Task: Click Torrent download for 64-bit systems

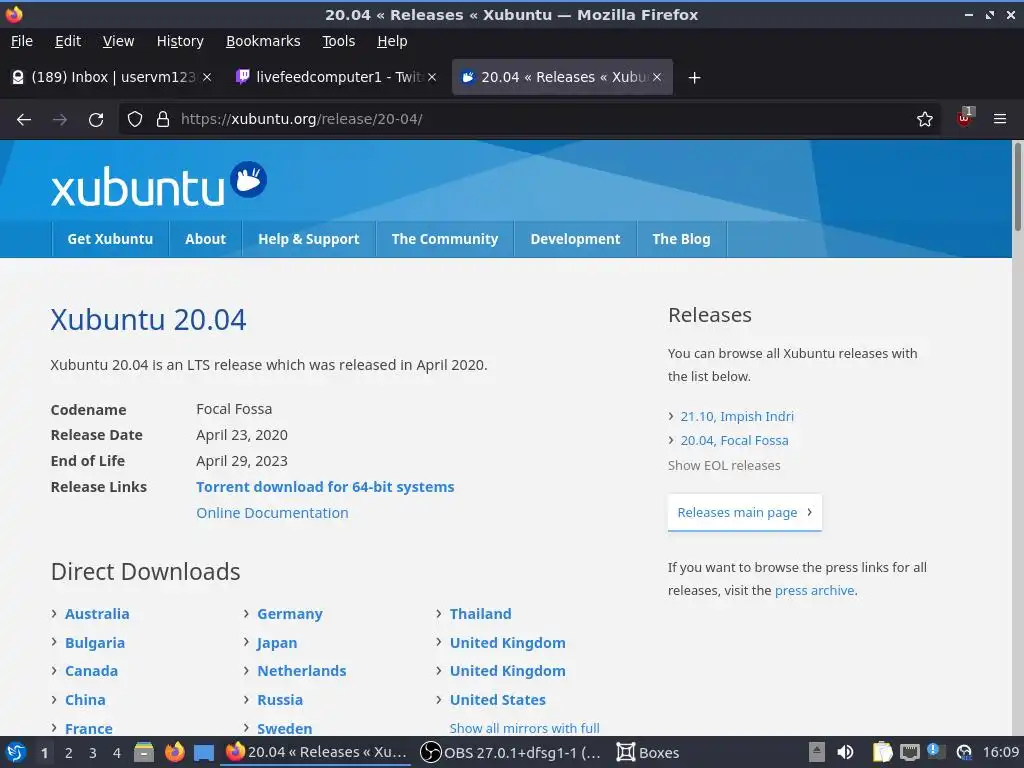Action: pyautogui.click(x=325, y=487)
